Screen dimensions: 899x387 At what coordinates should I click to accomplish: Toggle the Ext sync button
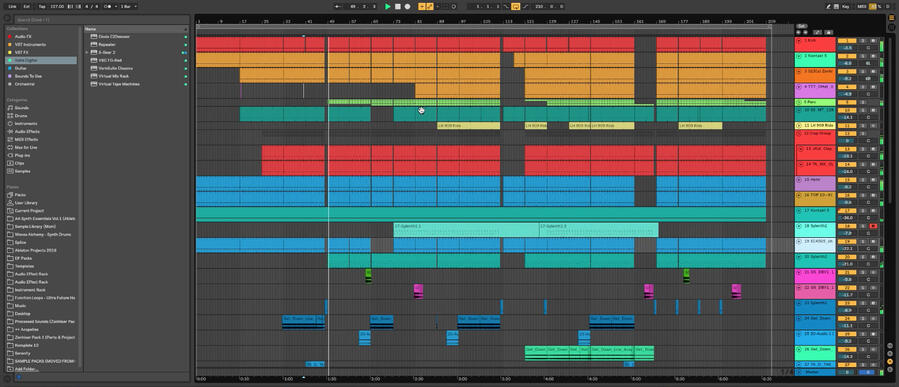[27, 6]
